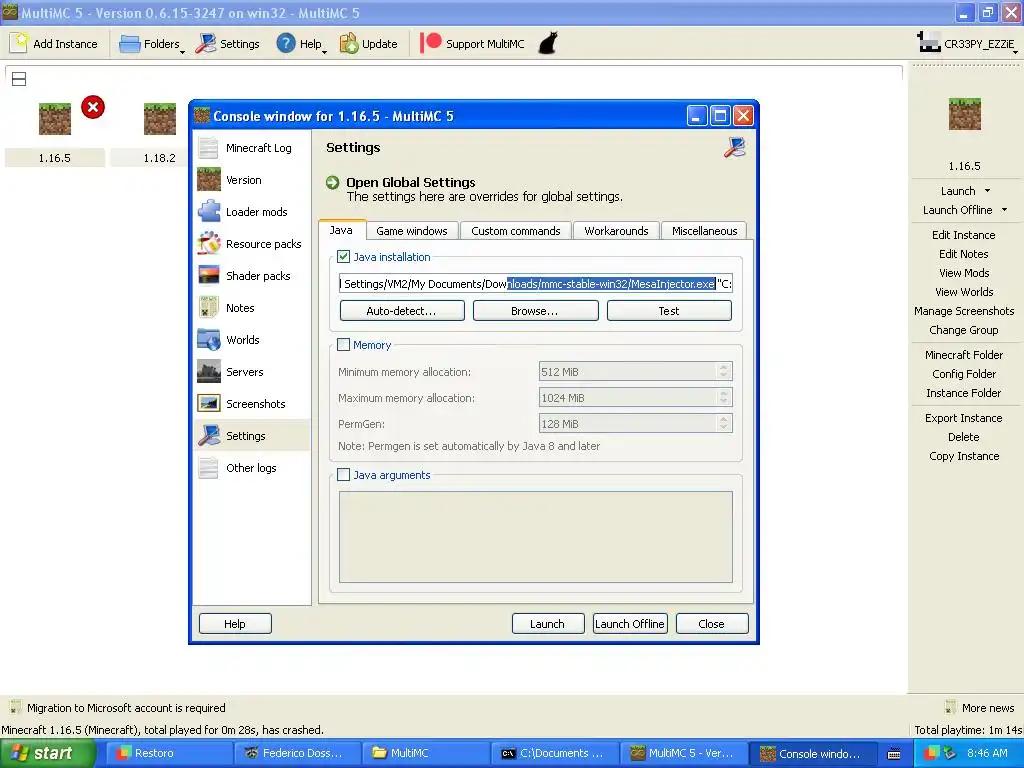The image size is (1024, 768).
Task: Open the Servers page icon
Action: 208,372
